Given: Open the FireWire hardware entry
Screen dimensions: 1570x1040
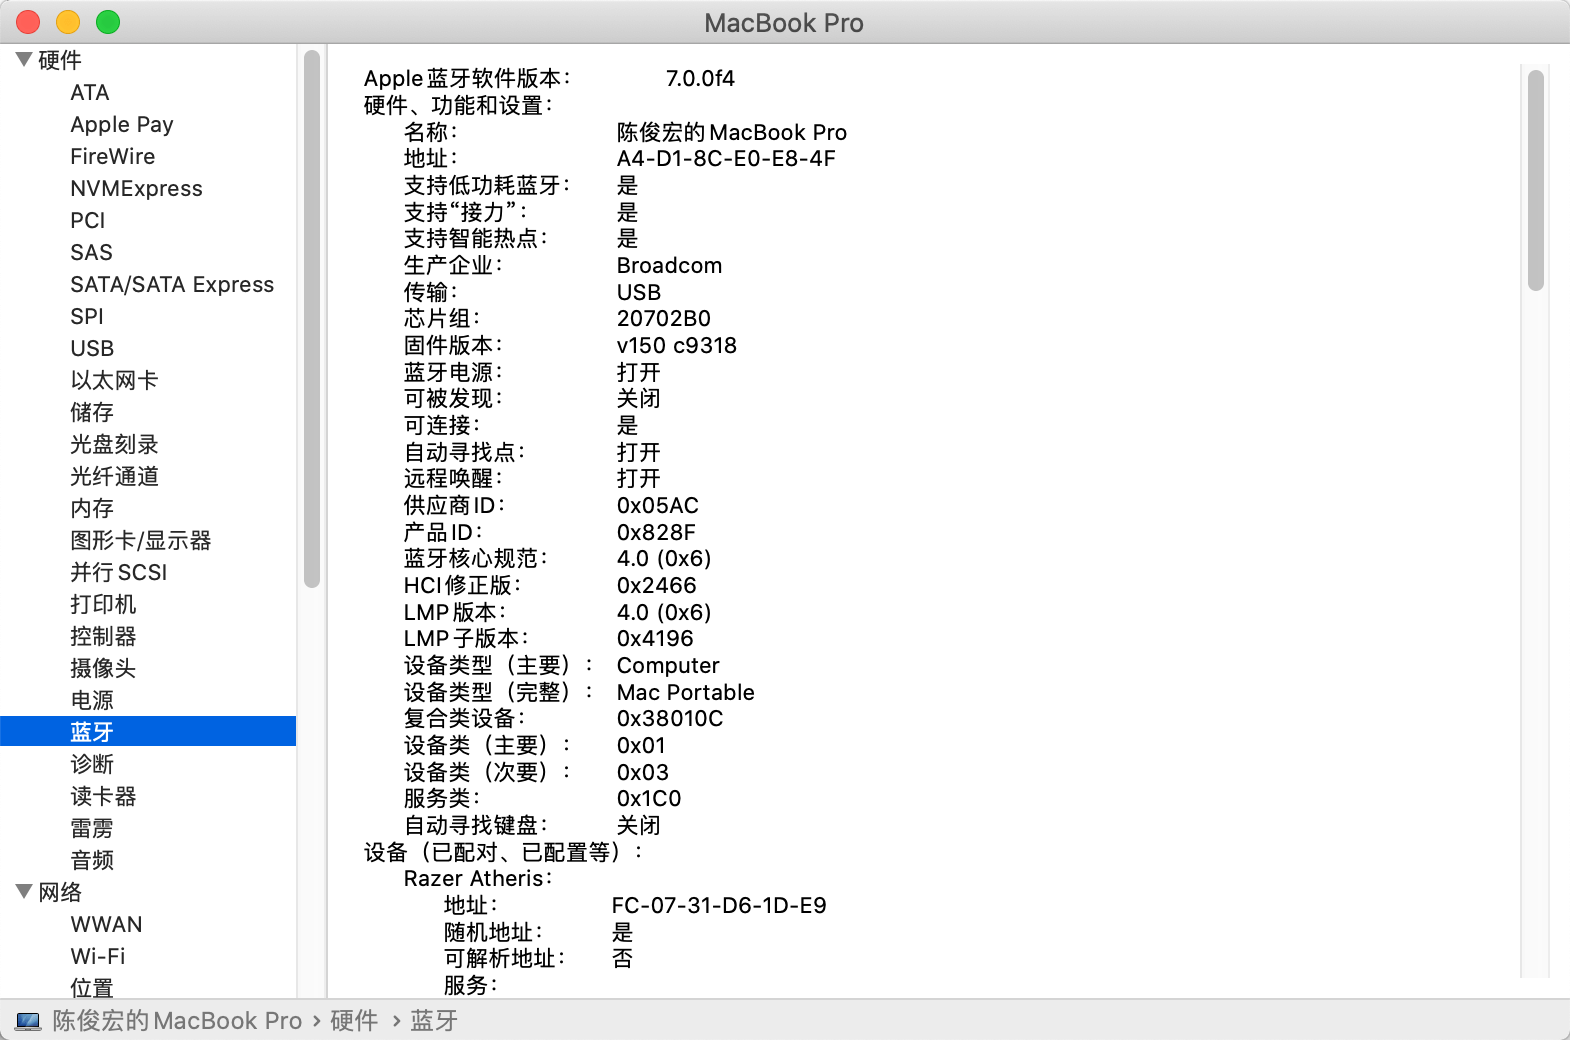Looking at the screenshot, I should 113,157.
